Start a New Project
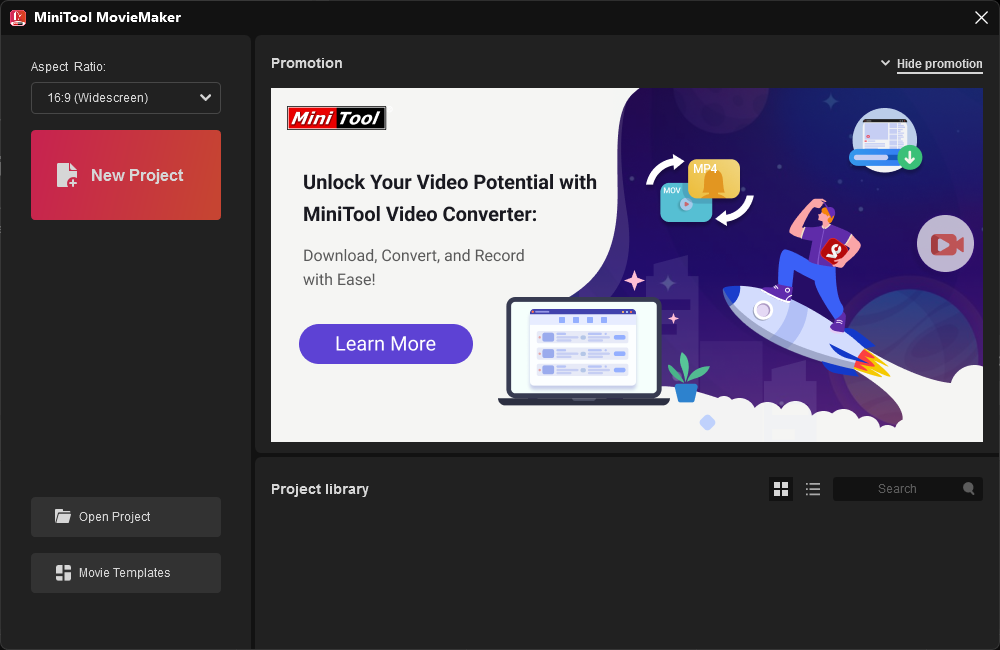The image size is (1000, 650). point(137,175)
